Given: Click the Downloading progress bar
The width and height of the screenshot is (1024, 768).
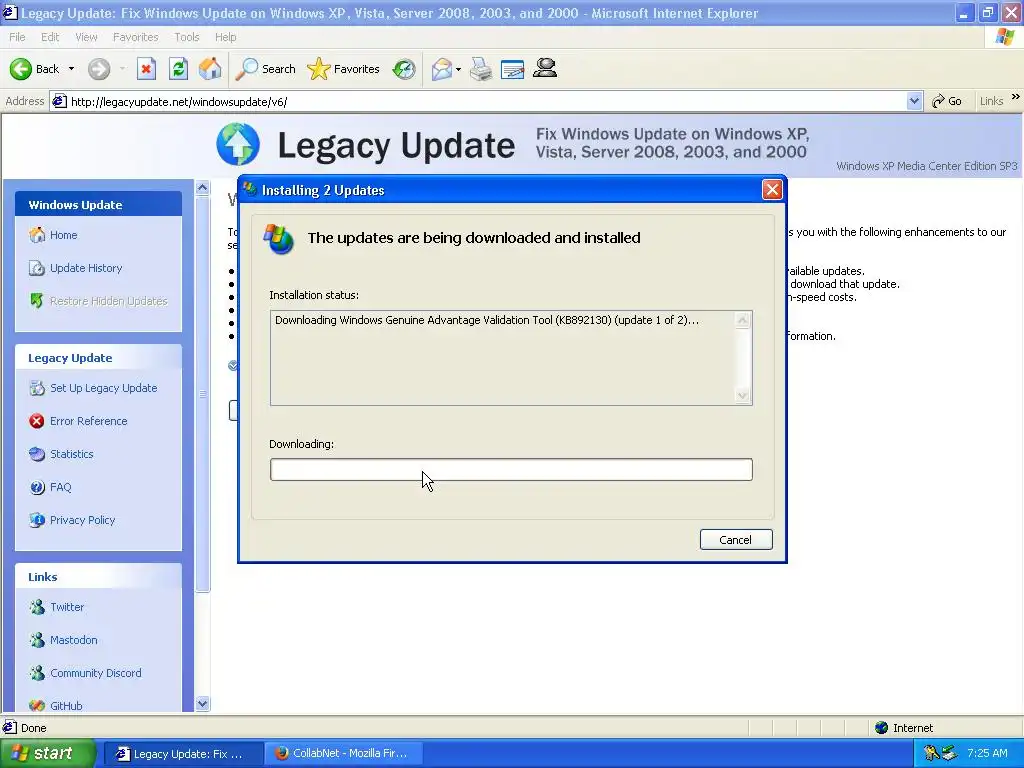Looking at the screenshot, I should [511, 470].
